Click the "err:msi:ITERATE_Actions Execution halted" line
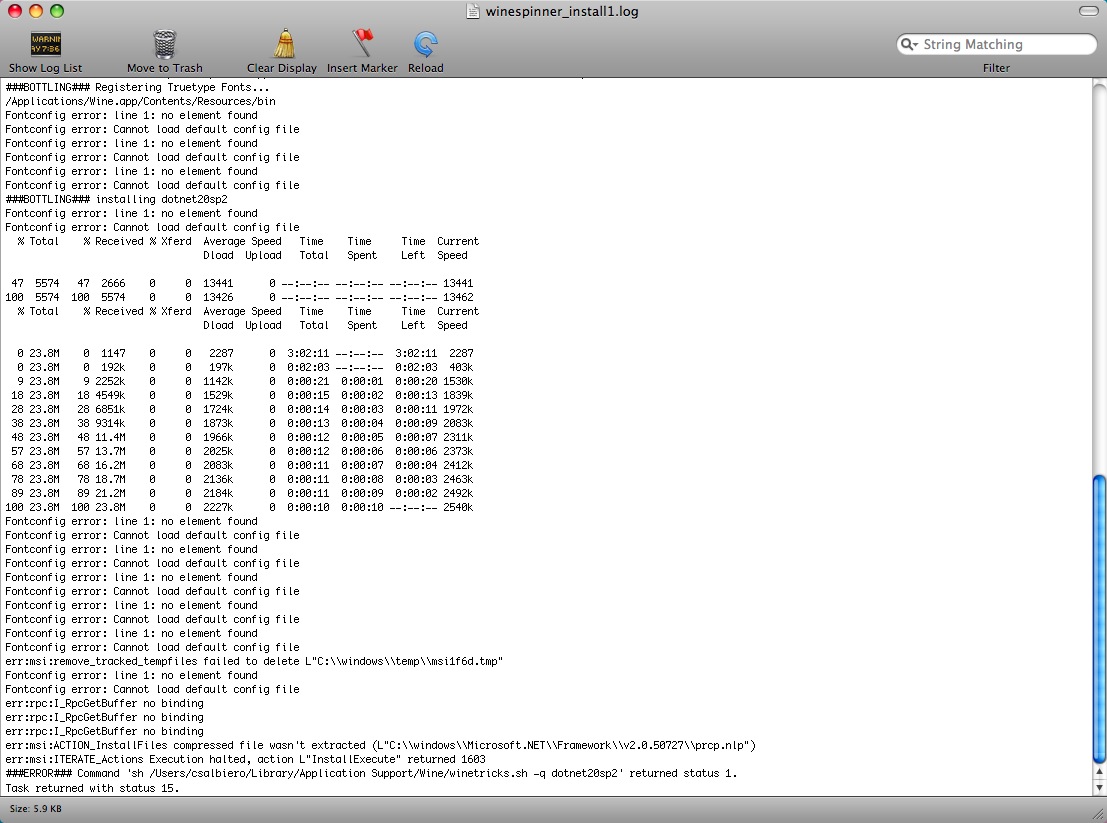 245,759
